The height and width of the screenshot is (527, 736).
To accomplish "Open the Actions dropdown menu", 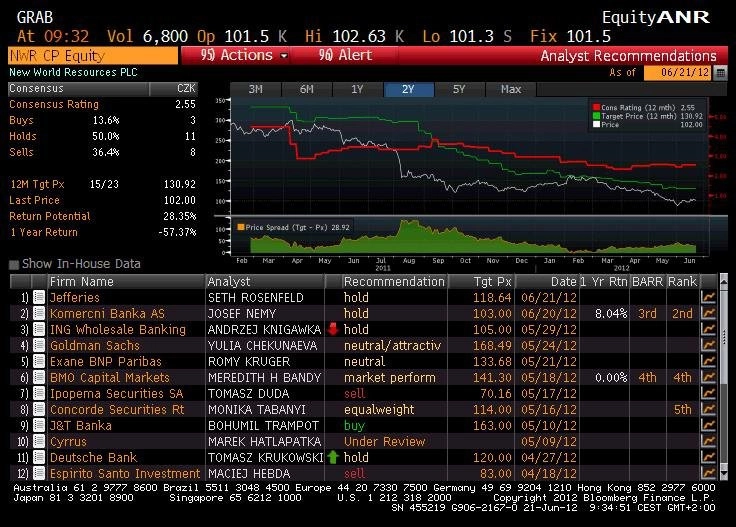I will coord(243,55).
